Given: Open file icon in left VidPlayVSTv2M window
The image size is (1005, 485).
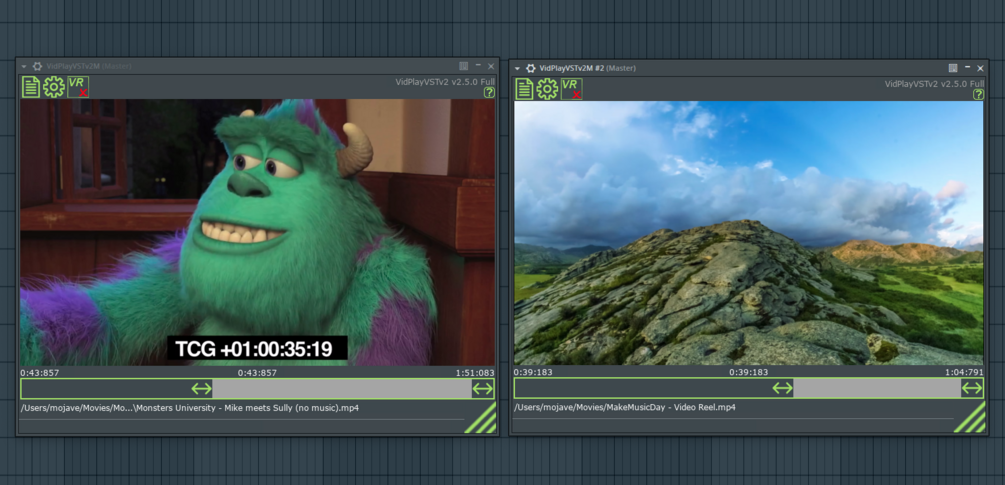Looking at the screenshot, I should 31,87.
